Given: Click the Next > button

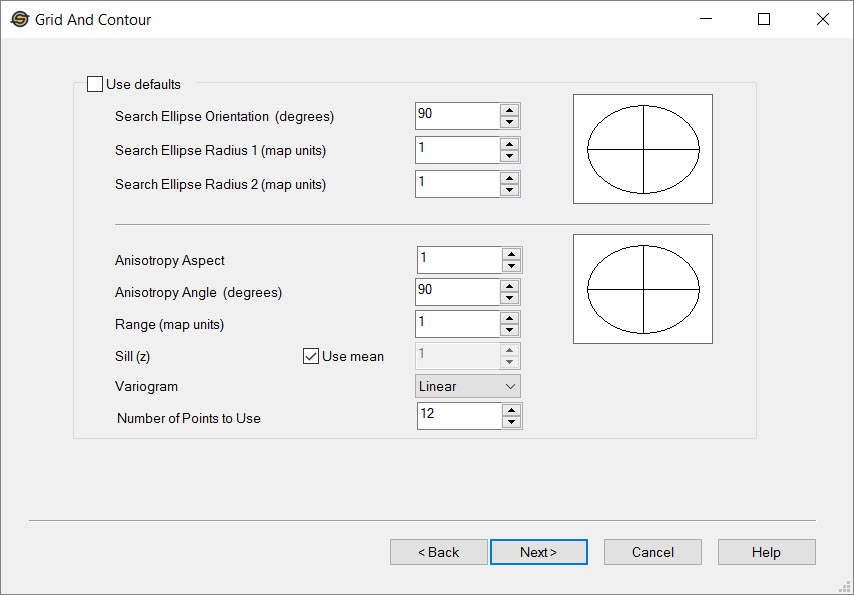Looking at the screenshot, I should click(538, 552).
